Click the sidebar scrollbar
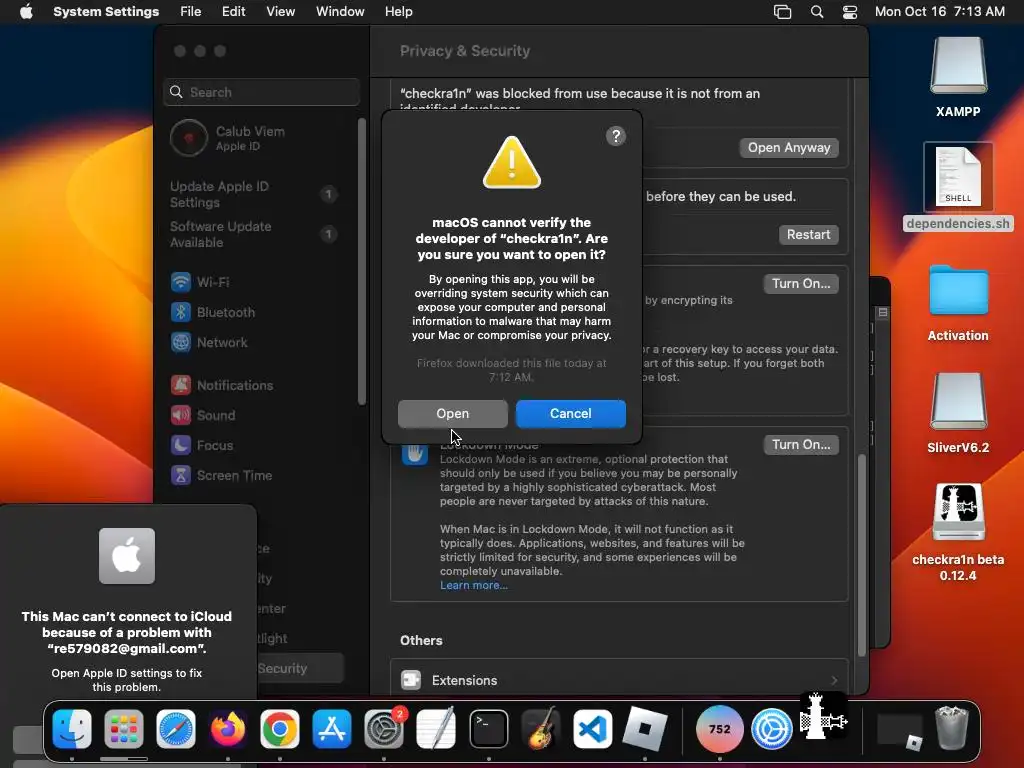Image resolution: width=1024 pixels, height=768 pixels. 362,261
